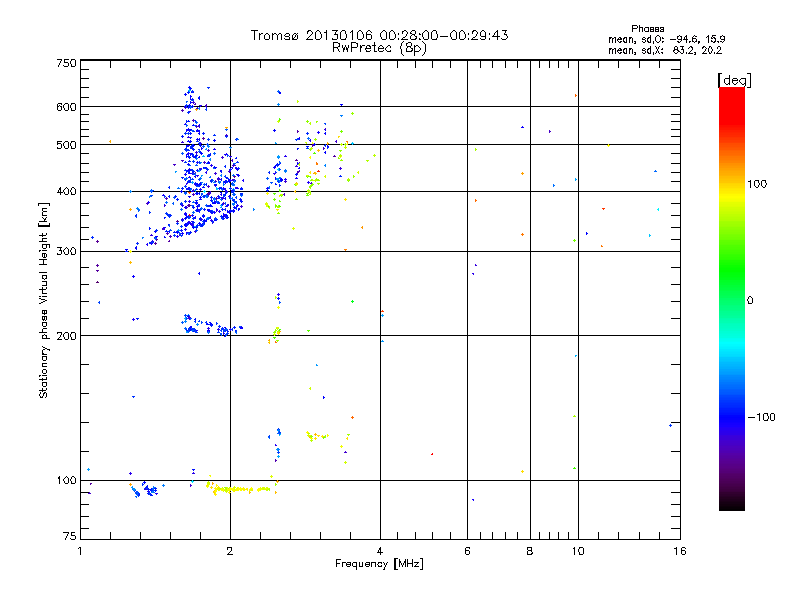Click the '75' y-axis tick label
This screenshot has width=800, height=600.
tap(70, 536)
